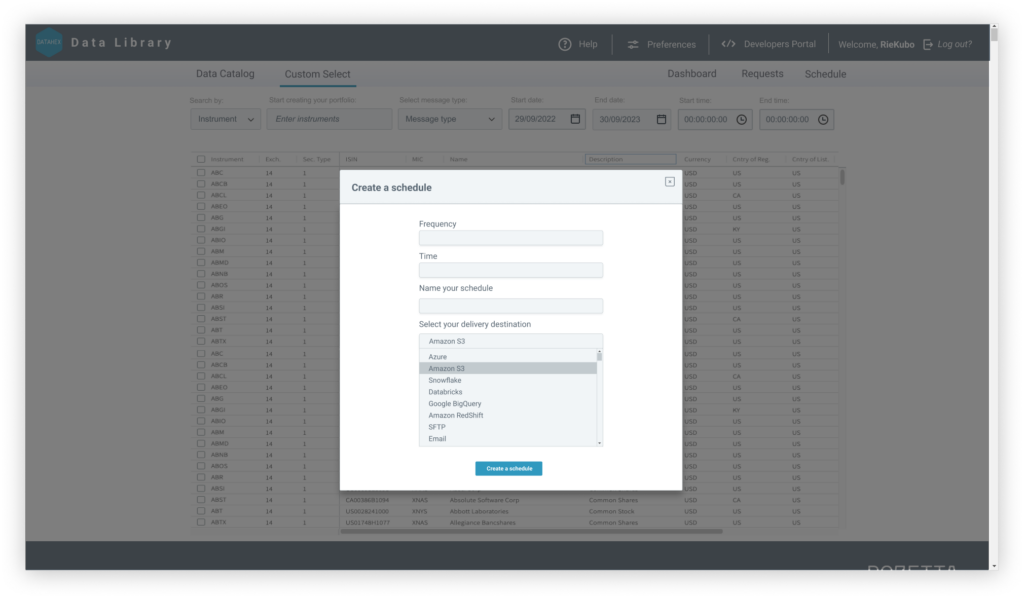Screen dimensions: 1024x598
Task: Open the Developers Portal code icon
Action: (729, 44)
